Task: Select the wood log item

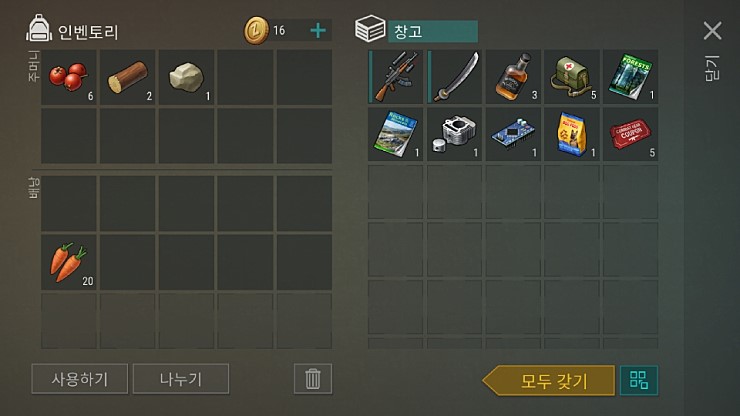Action: coord(127,77)
